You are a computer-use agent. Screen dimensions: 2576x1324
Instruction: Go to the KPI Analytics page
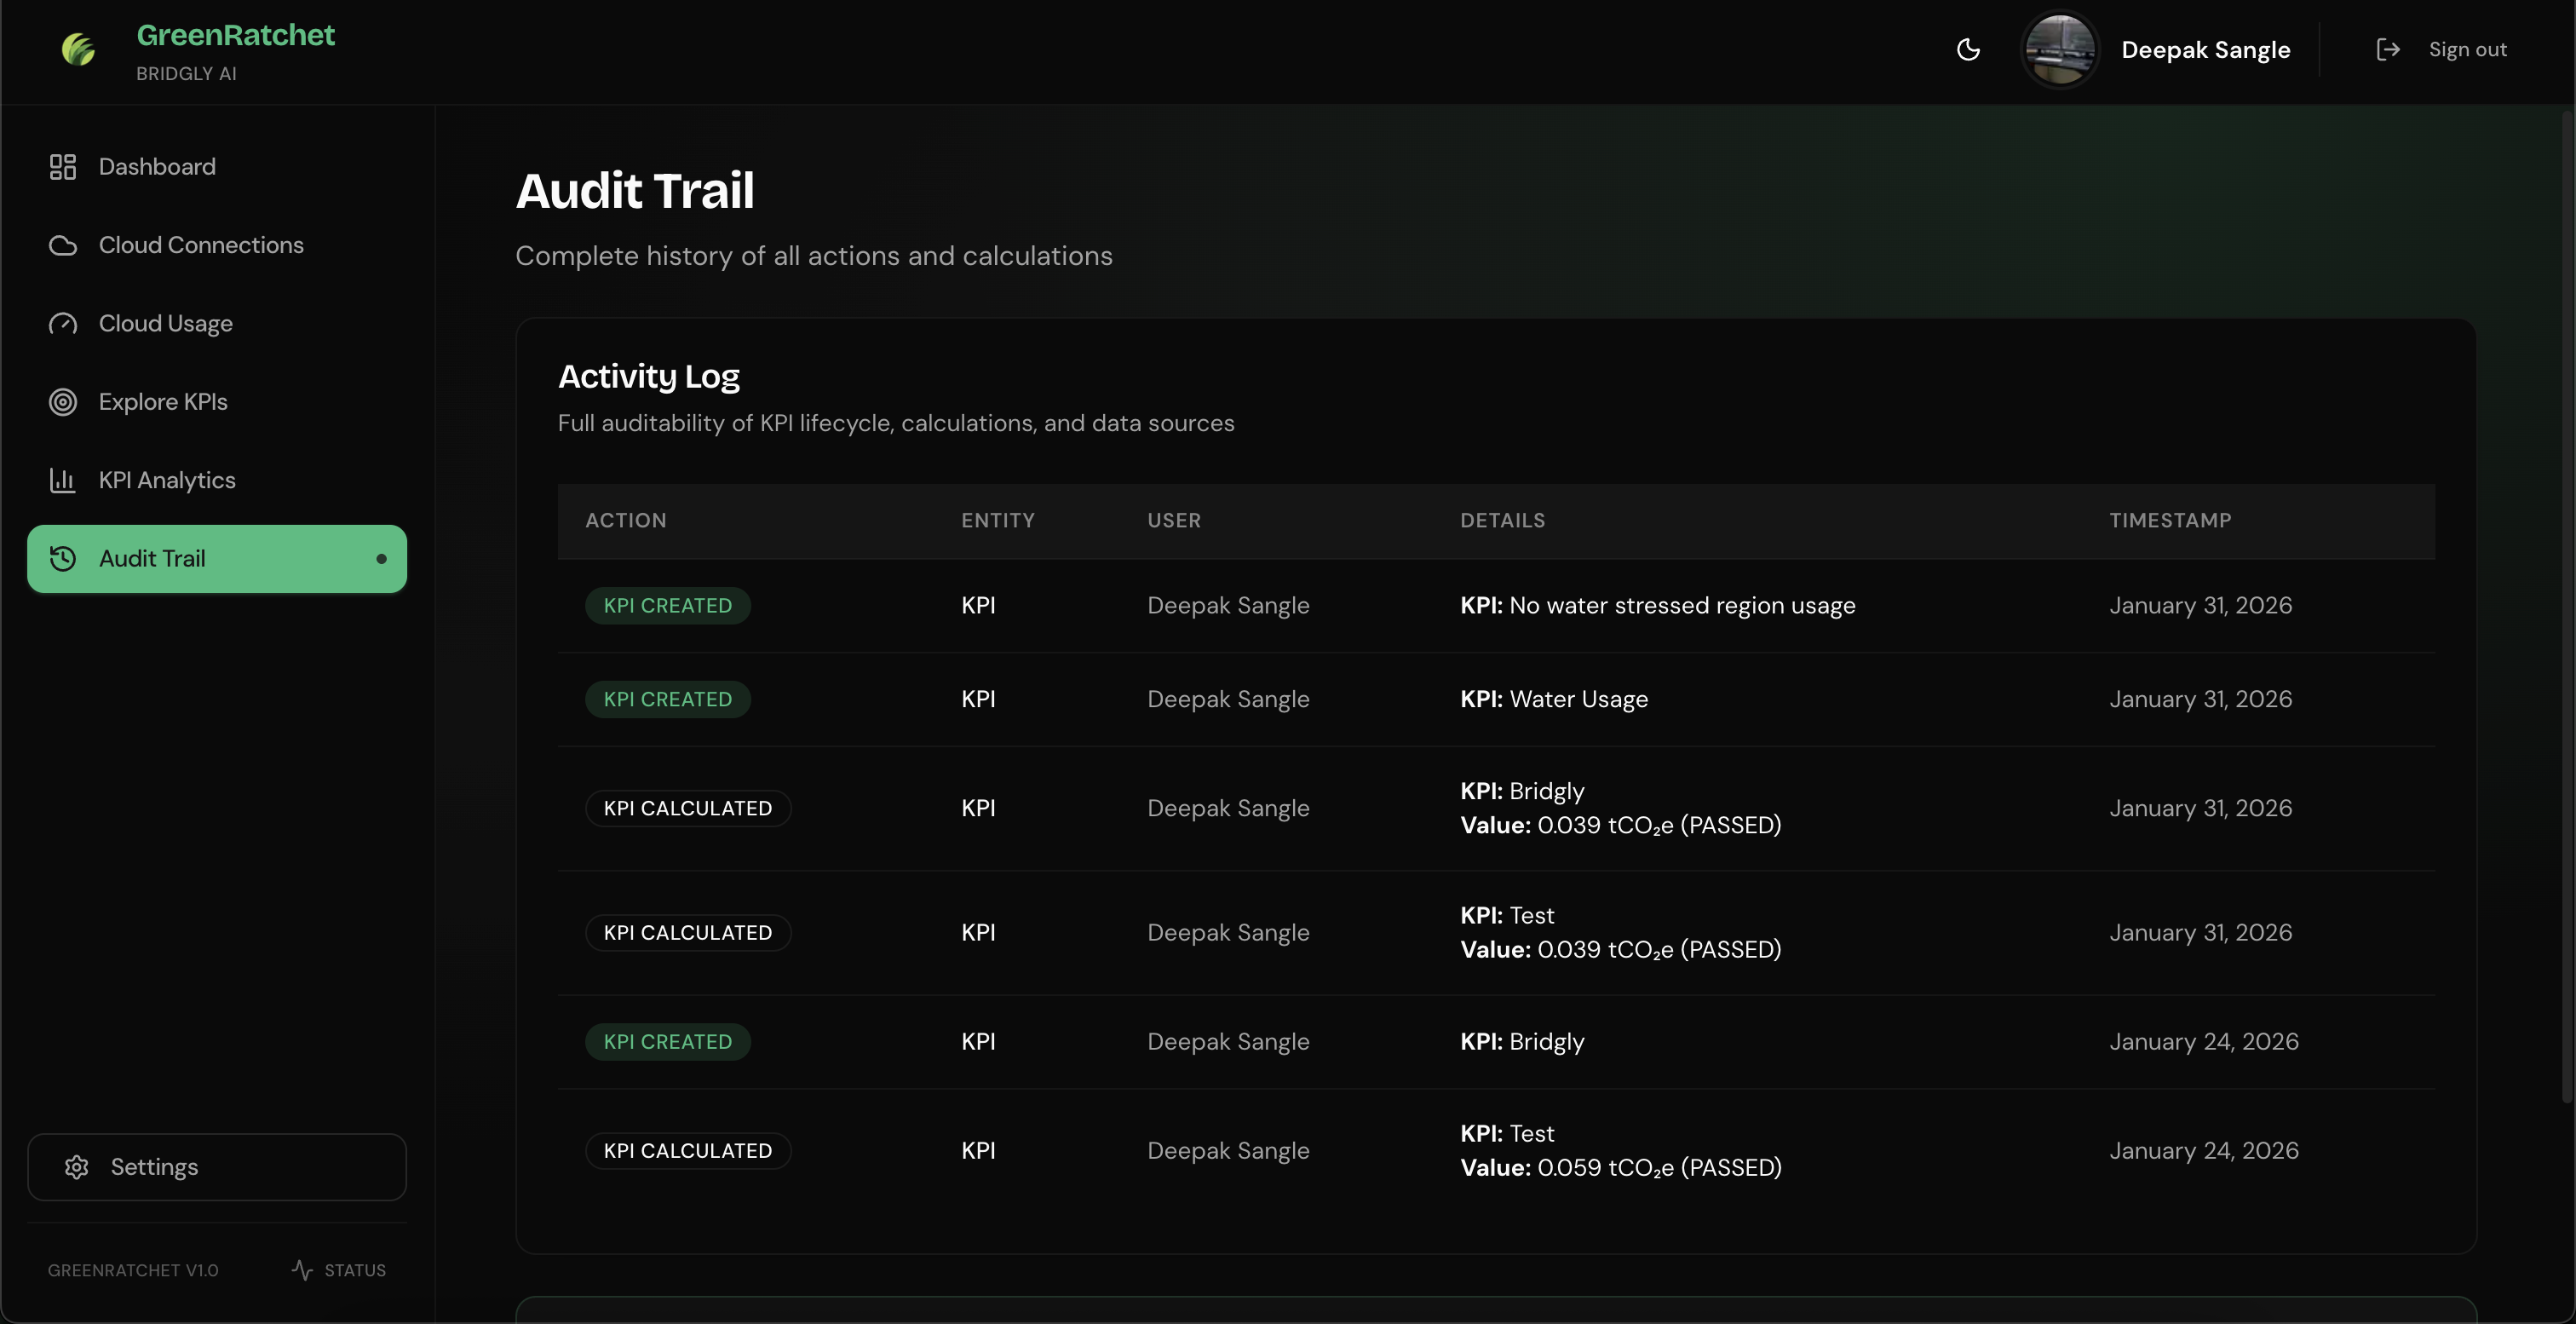pos(167,480)
